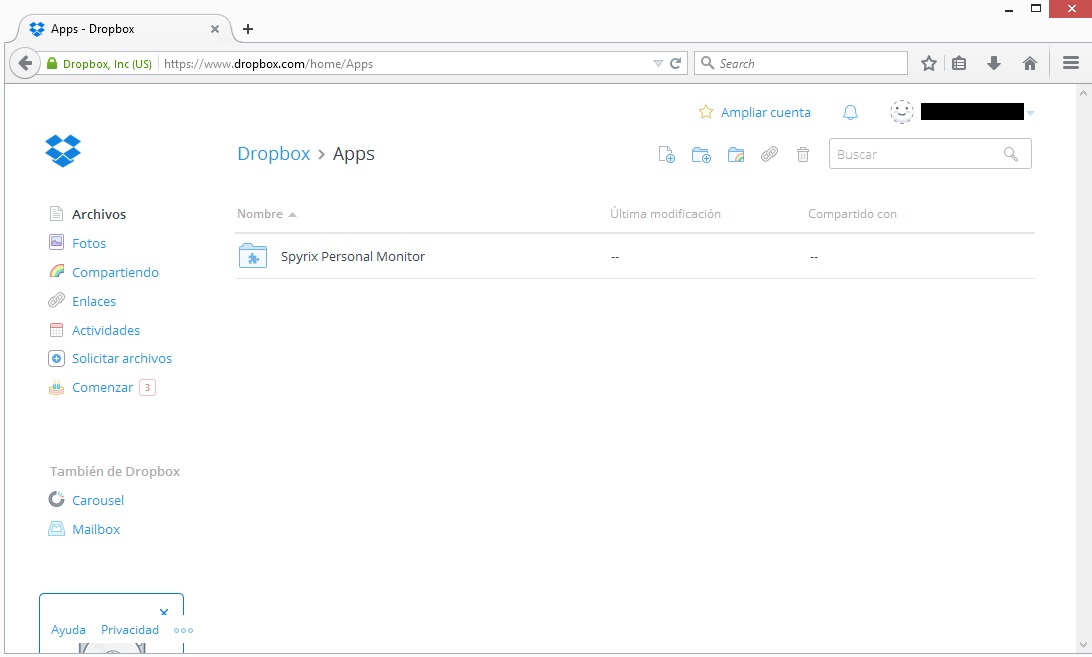Open the Spyrix Personal Monitor folder name
The image size is (1092, 657).
(352, 256)
